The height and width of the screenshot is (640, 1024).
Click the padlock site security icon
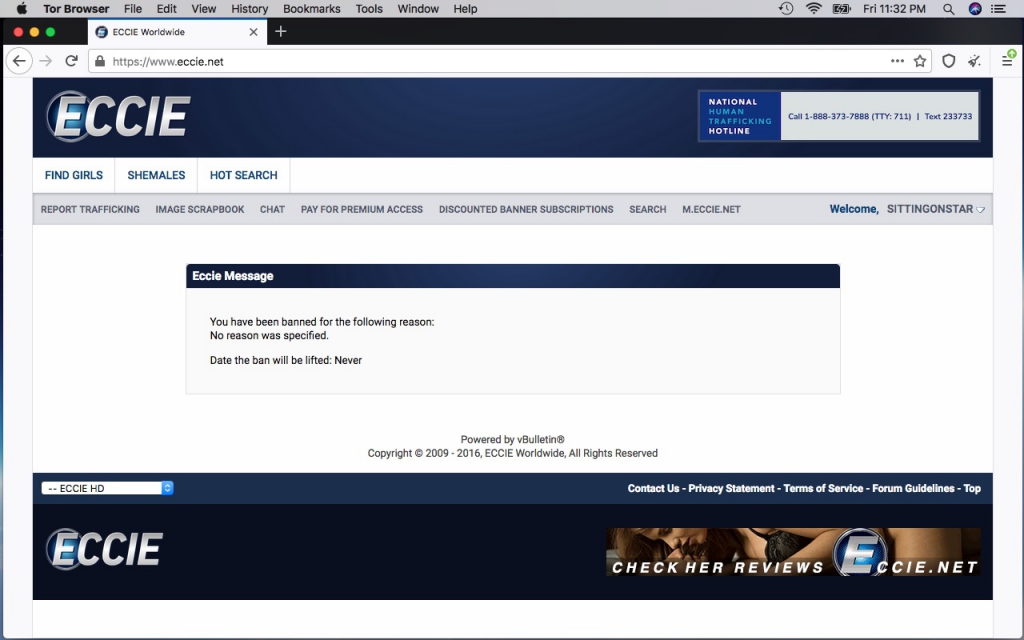point(99,61)
